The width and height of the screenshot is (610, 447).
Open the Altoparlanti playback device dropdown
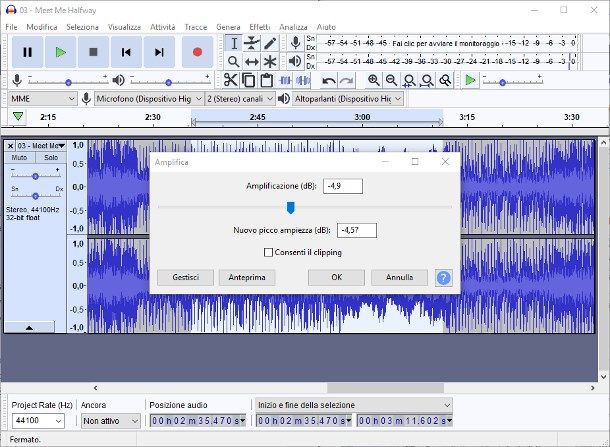pos(348,99)
